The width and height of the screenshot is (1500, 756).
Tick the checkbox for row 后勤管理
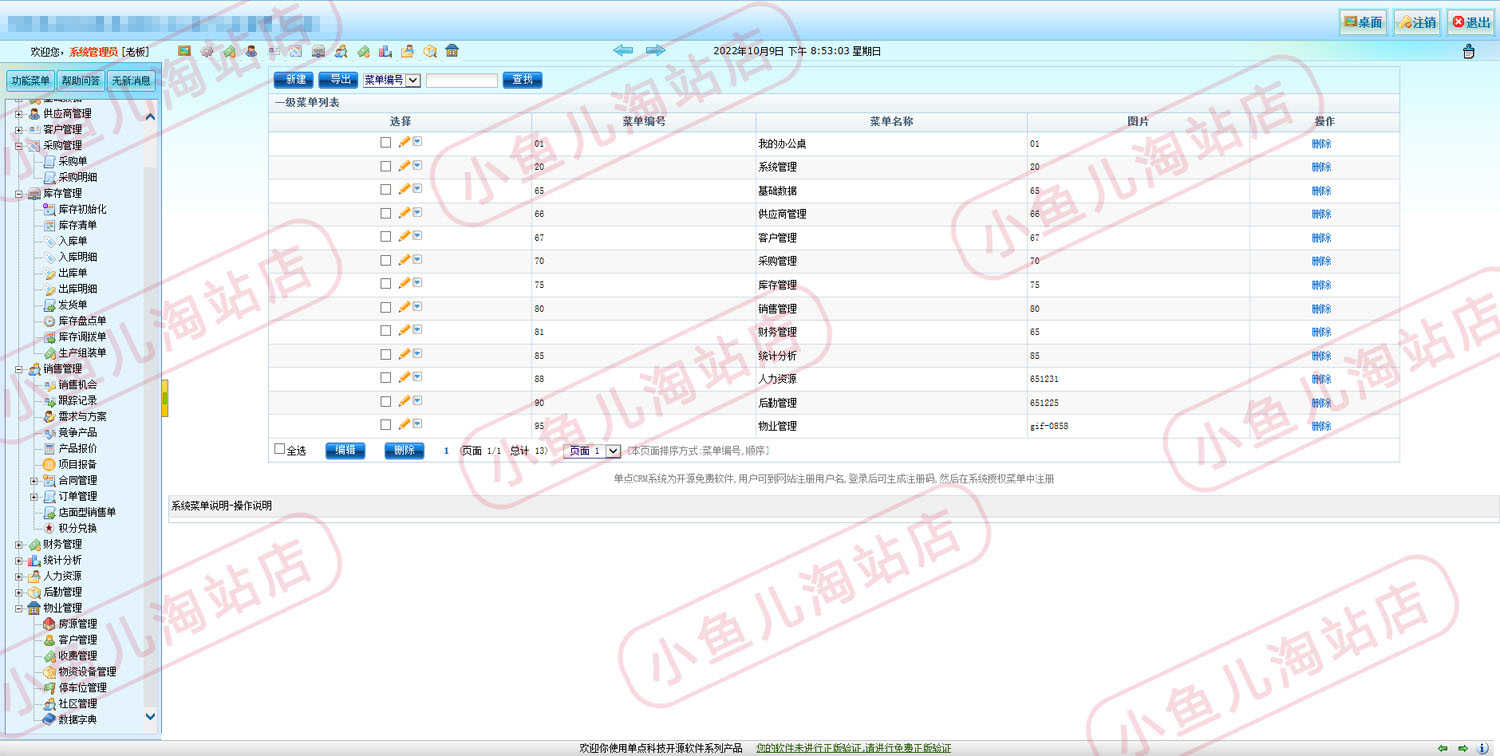tap(386, 401)
